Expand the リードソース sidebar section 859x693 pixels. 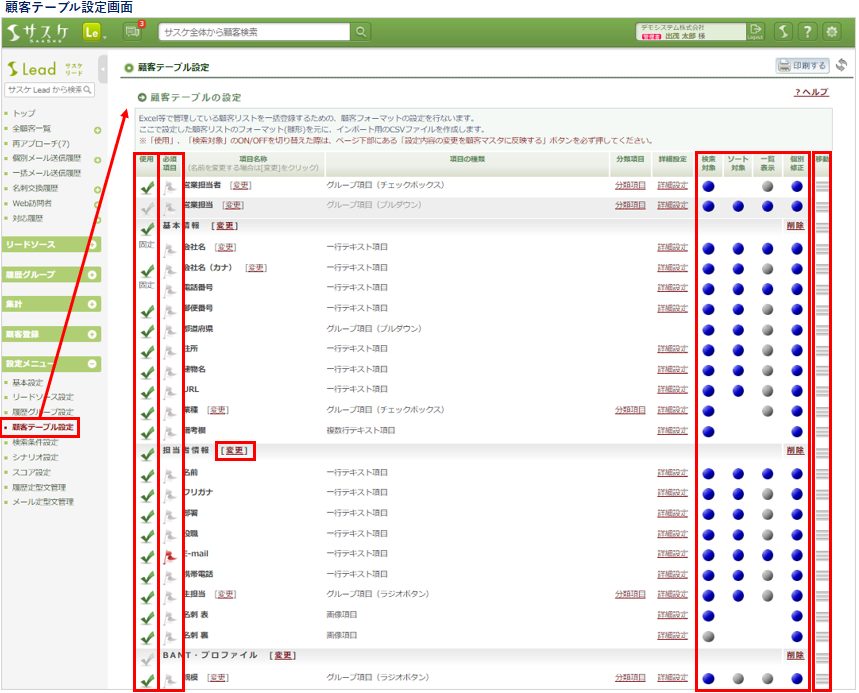pos(92,245)
